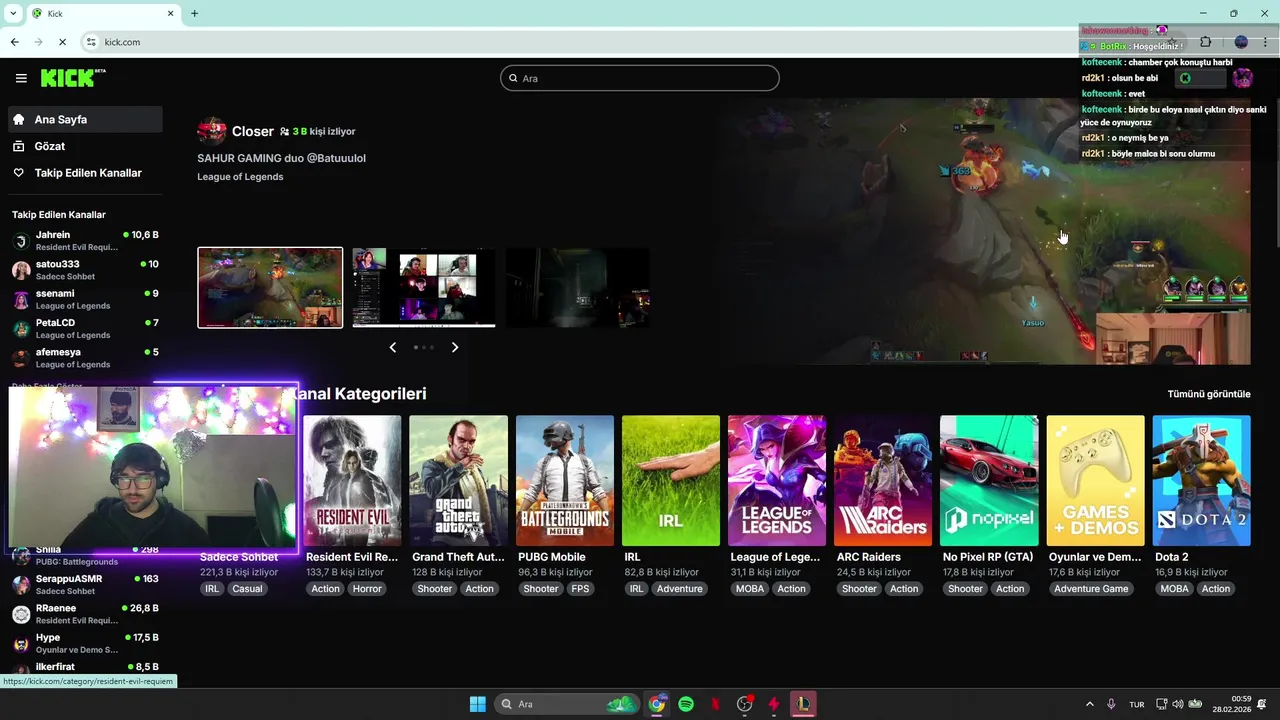The image size is (1280, 720).
Task: Select the second carousel thumbnail with webcams
Action: 424,287
